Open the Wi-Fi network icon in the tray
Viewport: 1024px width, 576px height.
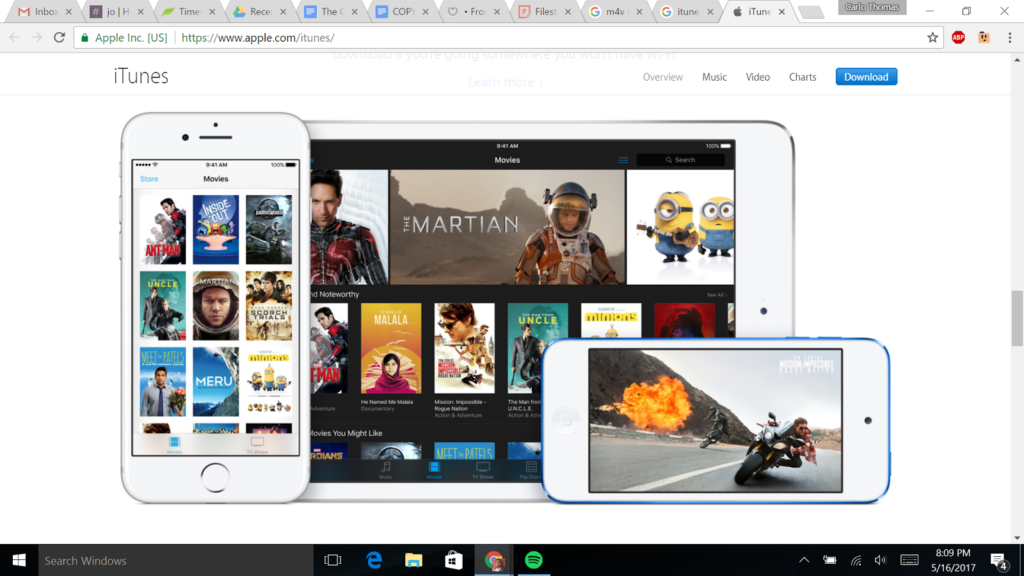(x=856, y=560)
